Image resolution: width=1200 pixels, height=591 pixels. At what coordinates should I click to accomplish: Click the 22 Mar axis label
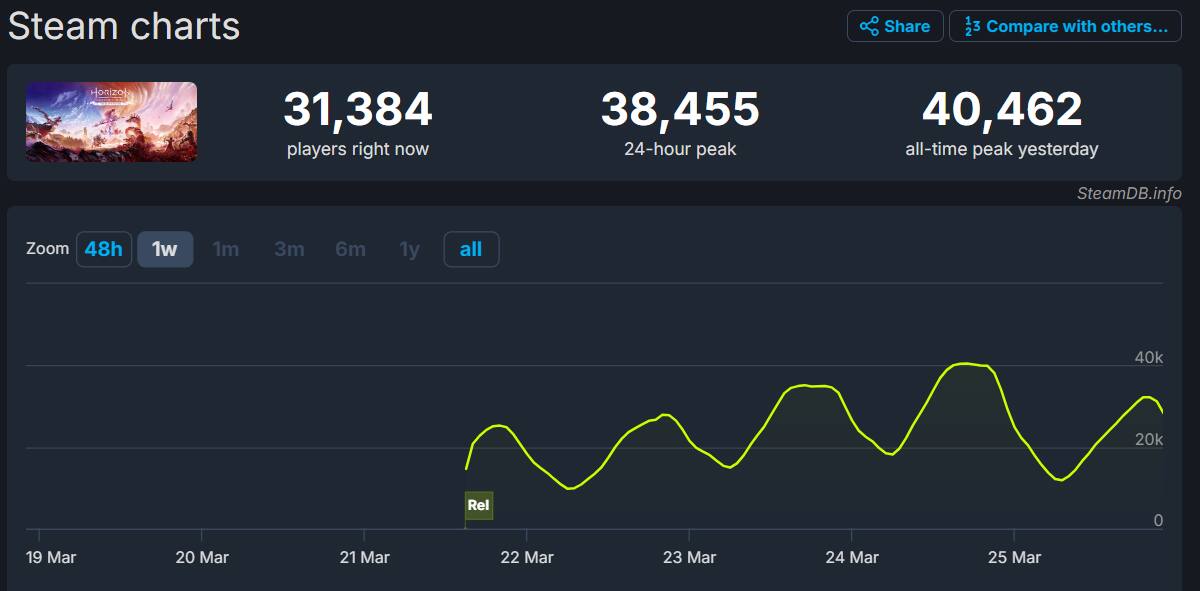(526, 557)
